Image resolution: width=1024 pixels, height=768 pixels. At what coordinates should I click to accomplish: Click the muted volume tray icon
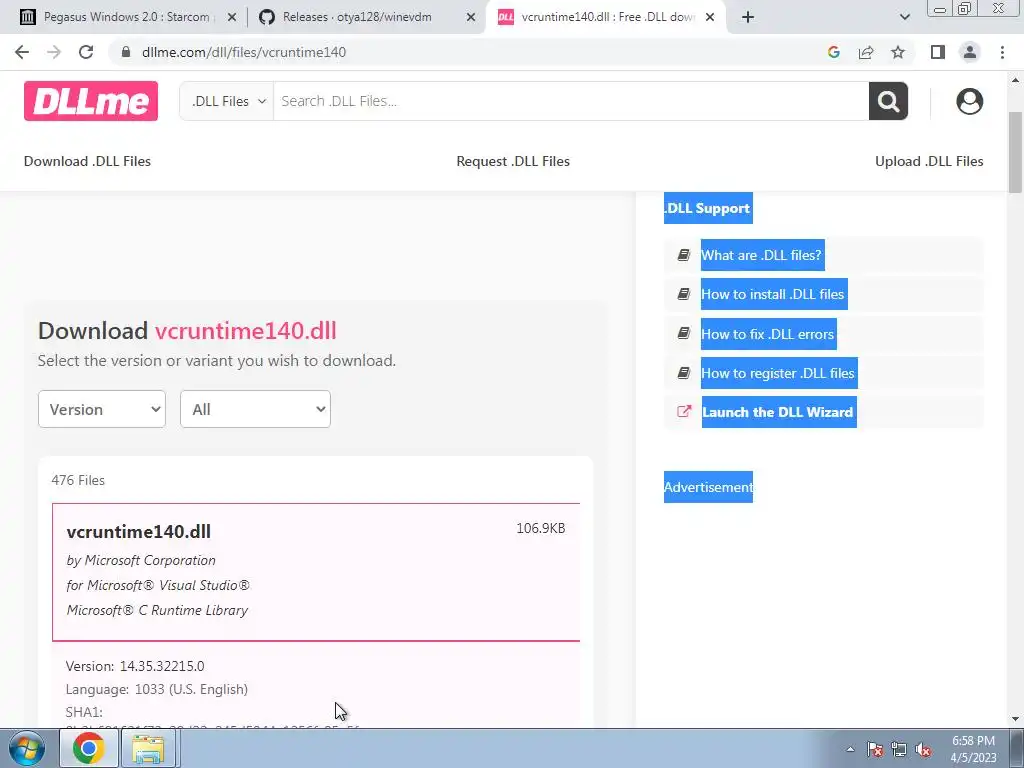[923, 749]
